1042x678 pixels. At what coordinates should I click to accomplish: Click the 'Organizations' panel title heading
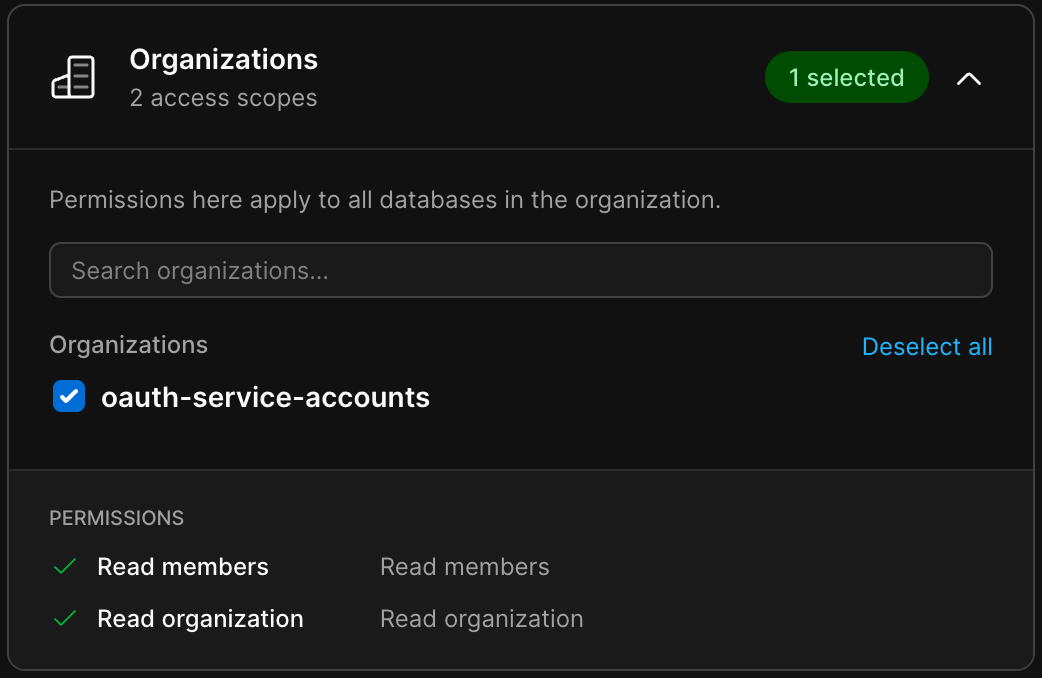coord(223,60)
